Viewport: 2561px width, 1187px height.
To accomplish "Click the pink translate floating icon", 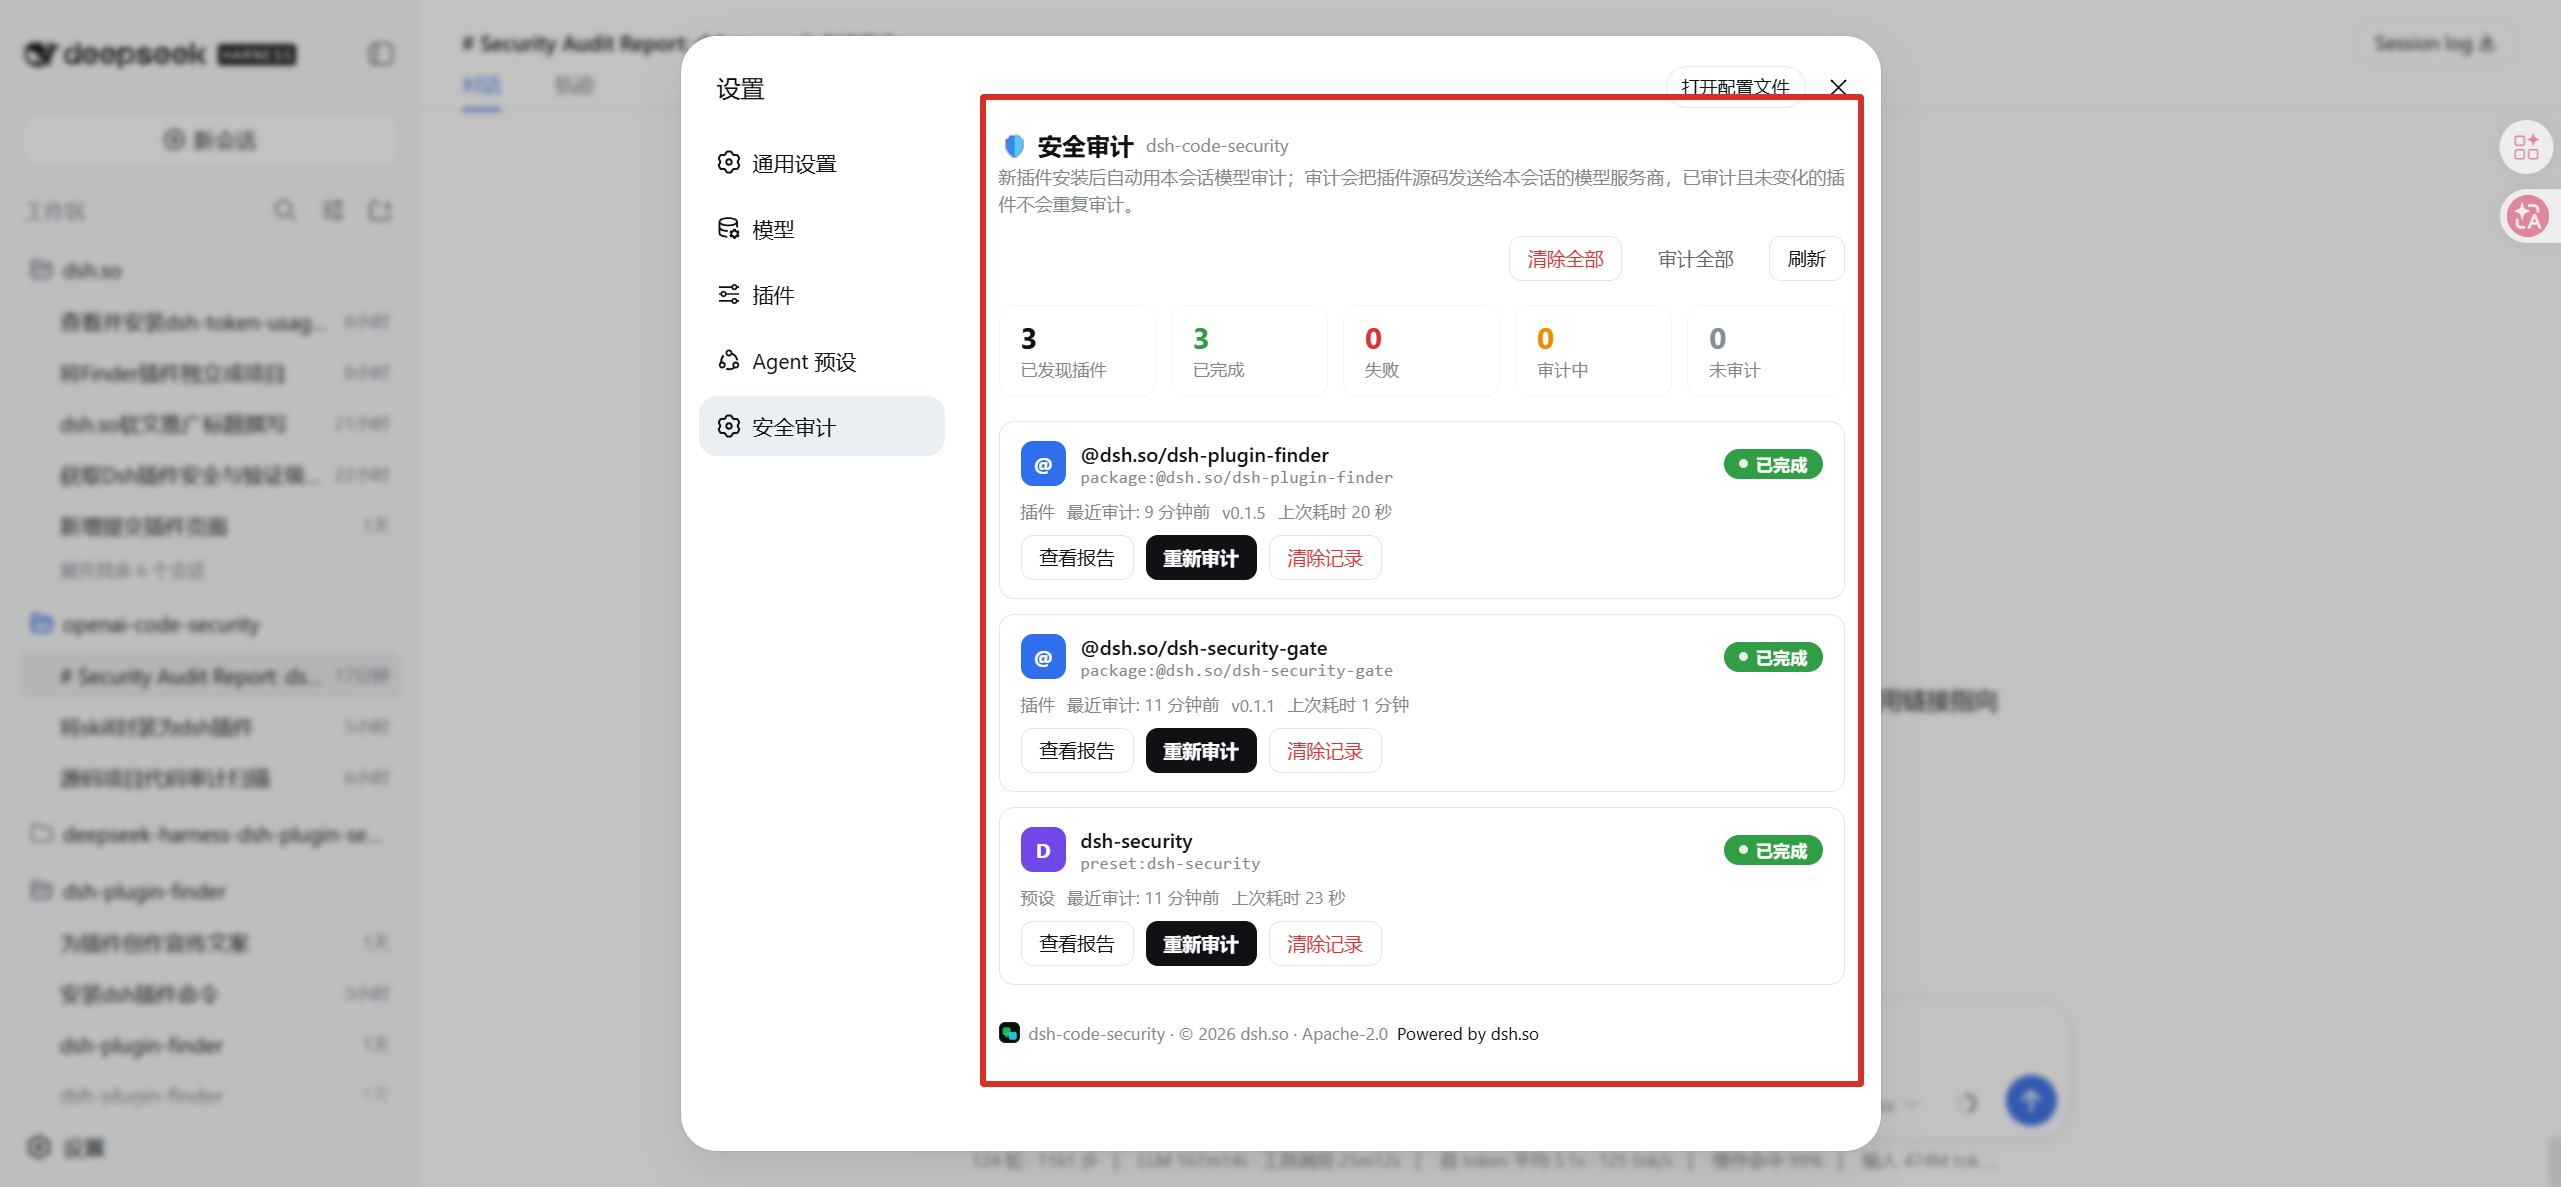I will 2527,216.
